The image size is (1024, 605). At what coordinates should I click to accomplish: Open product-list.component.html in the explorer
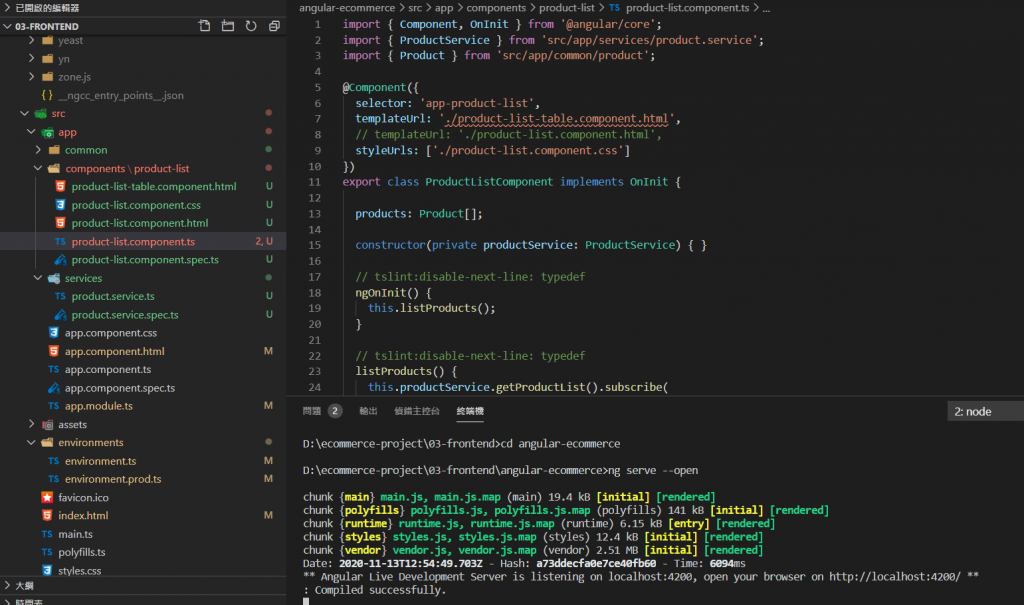point(140,223)
